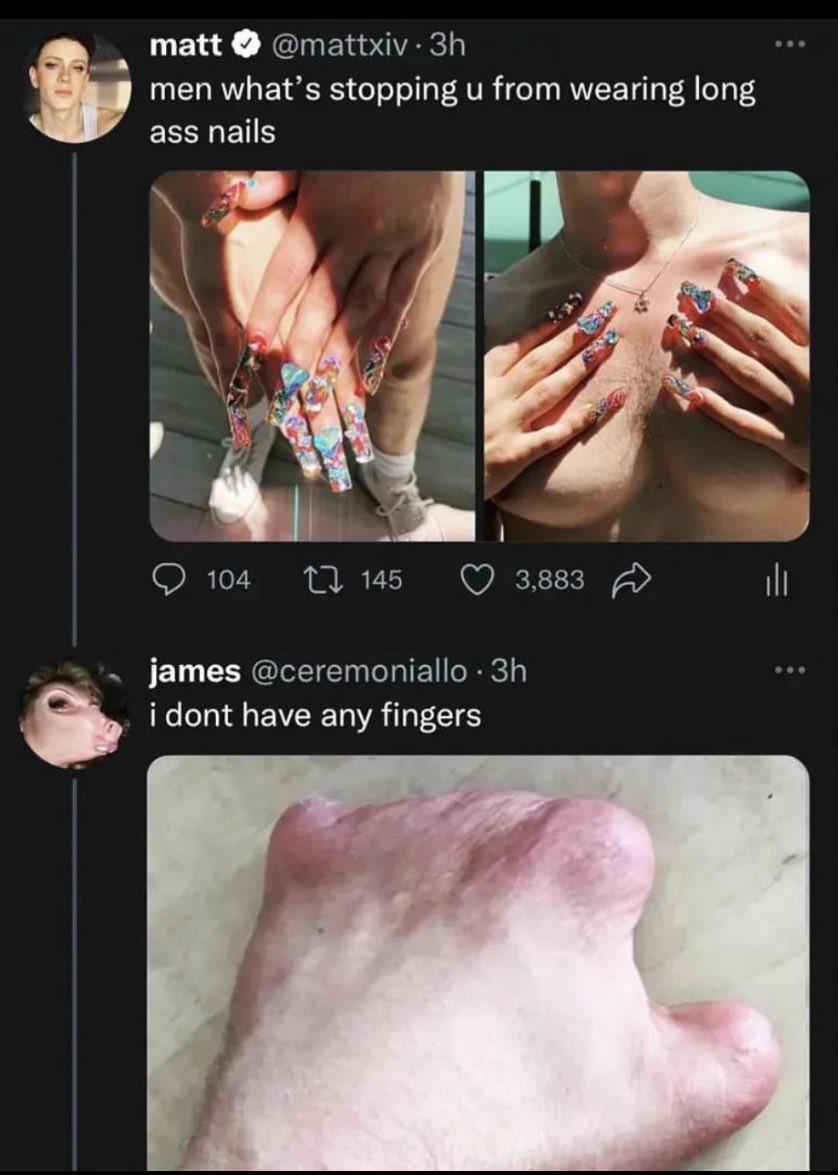Open left photo of decorated nails
Screen dimensions: 838x1175
312,356
